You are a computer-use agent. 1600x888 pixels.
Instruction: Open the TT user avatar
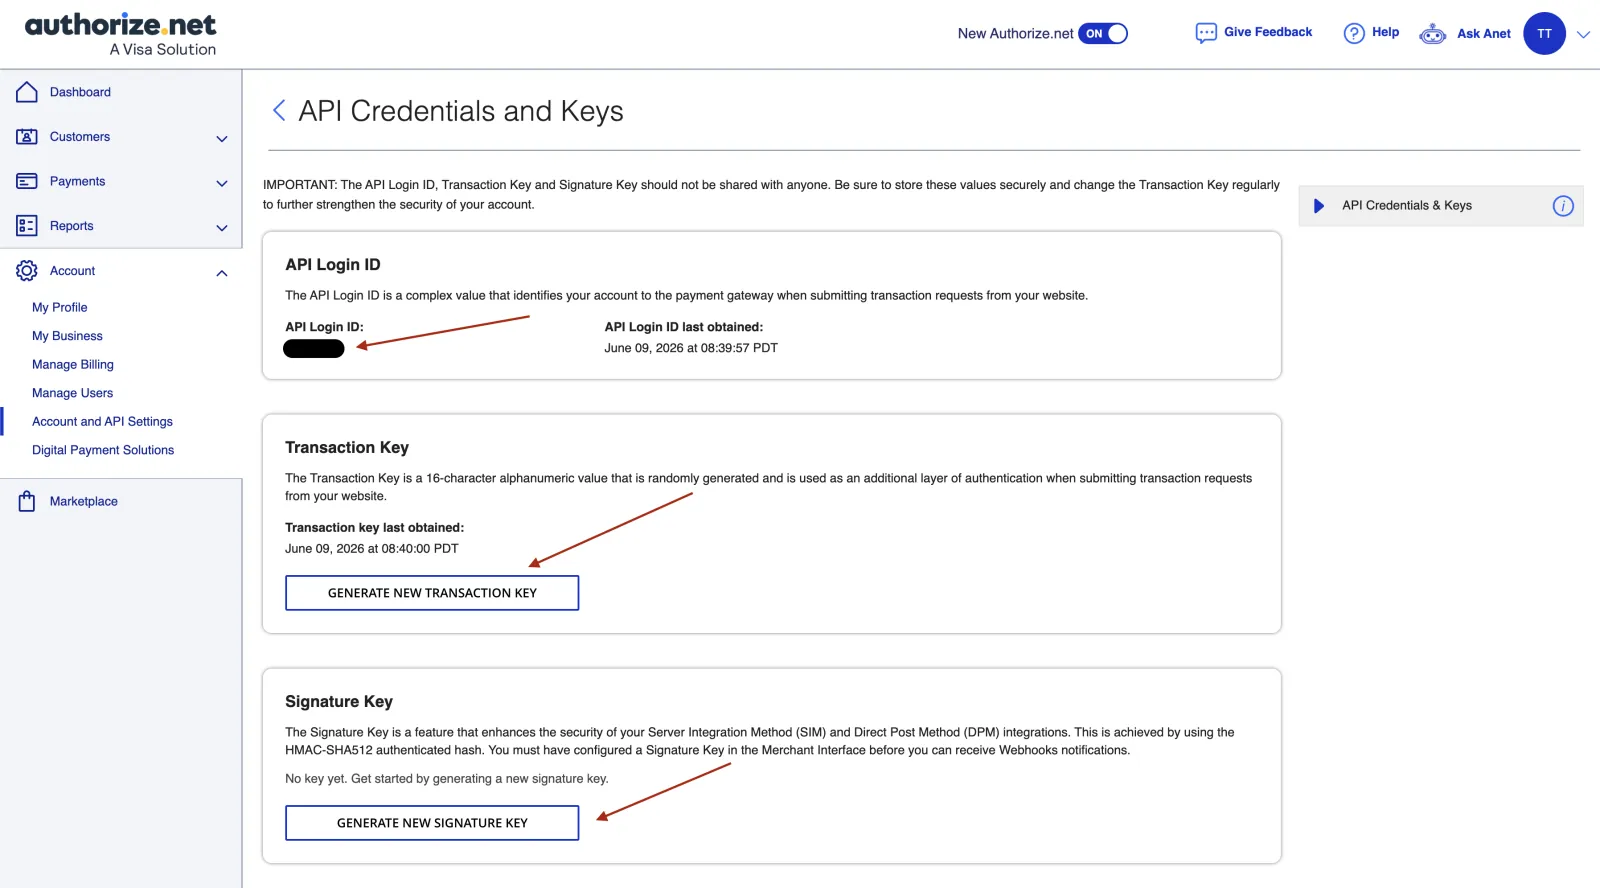(x=1544, y=34)
